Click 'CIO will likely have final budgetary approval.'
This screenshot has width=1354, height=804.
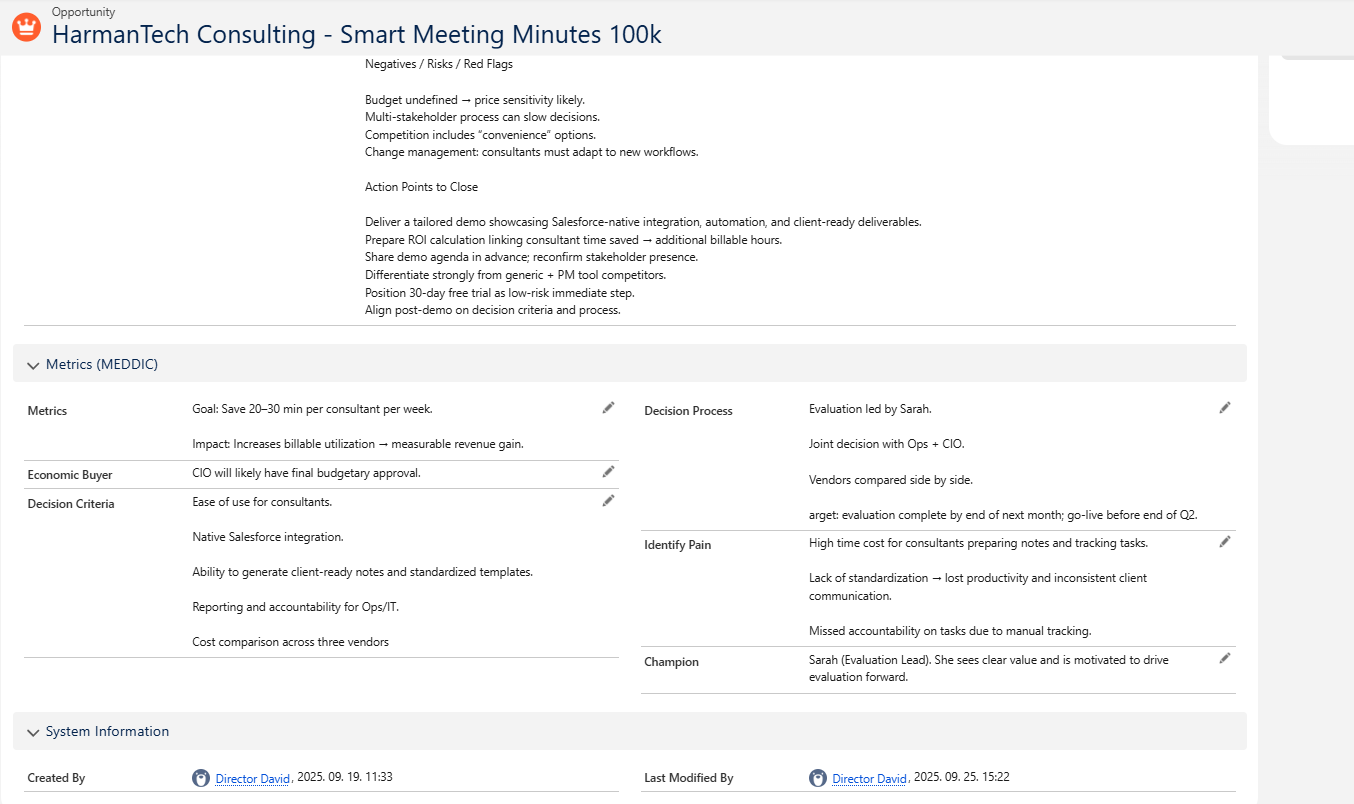pyautogui.click(x=307, y=473)
